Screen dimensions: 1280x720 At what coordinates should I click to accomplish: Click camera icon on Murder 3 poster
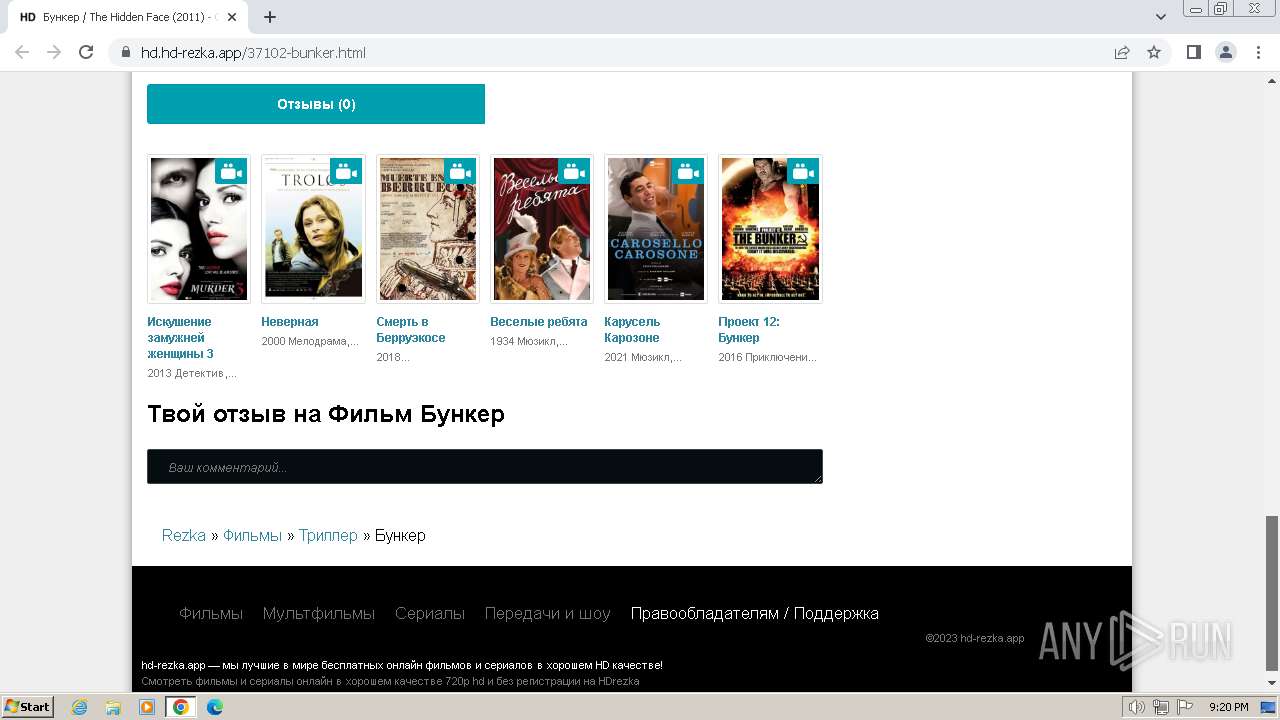232,171
